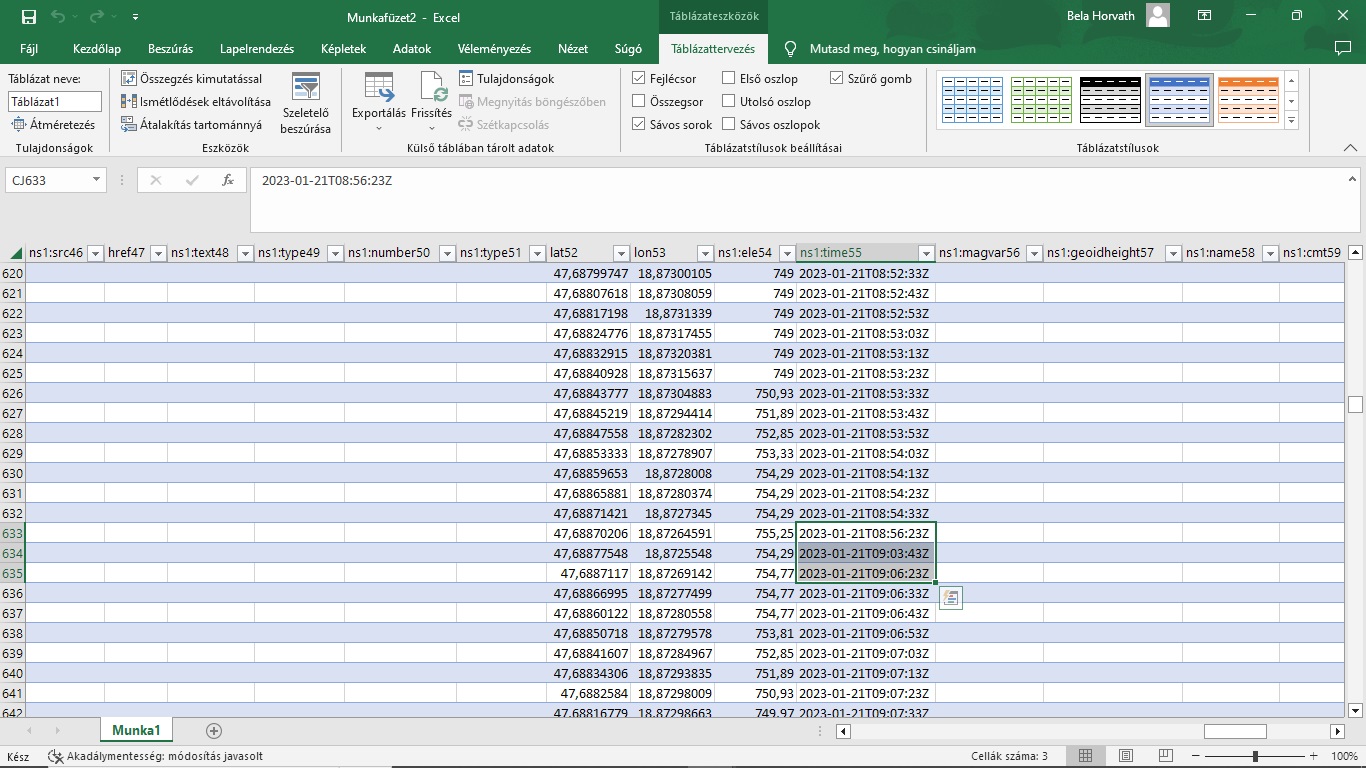Screen dimensions: 1366x768
Task: Switch to Normal view icon
Action: [x=1085, y=756]
